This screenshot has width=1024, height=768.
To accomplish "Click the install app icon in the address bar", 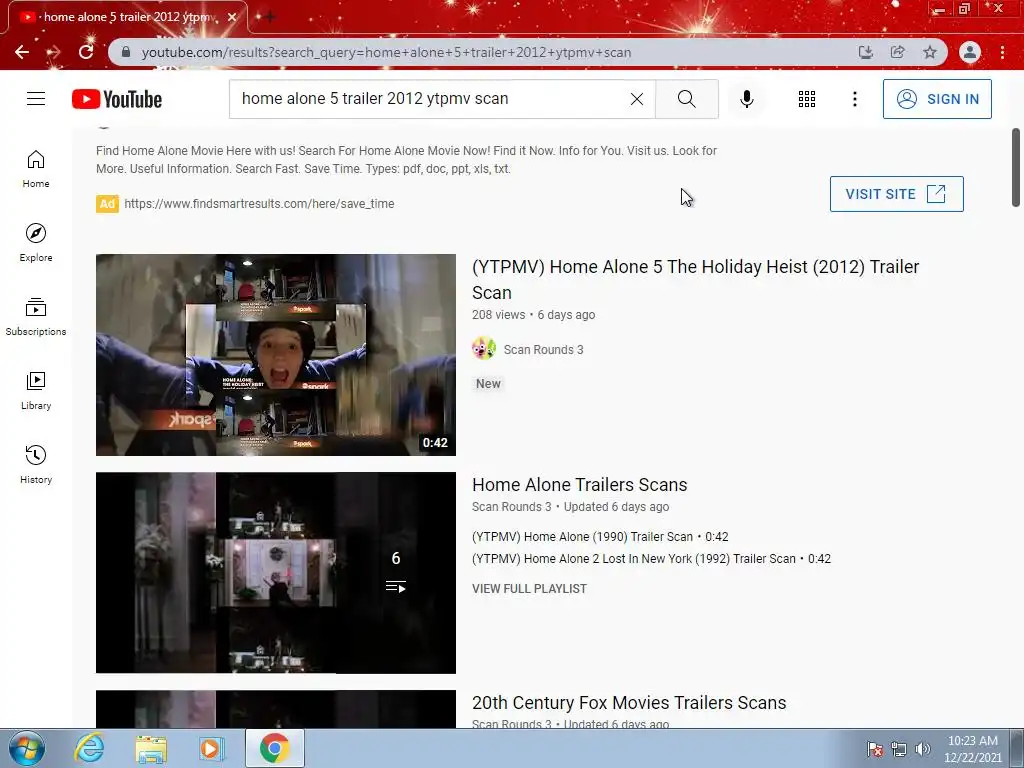I will [866, 52].
